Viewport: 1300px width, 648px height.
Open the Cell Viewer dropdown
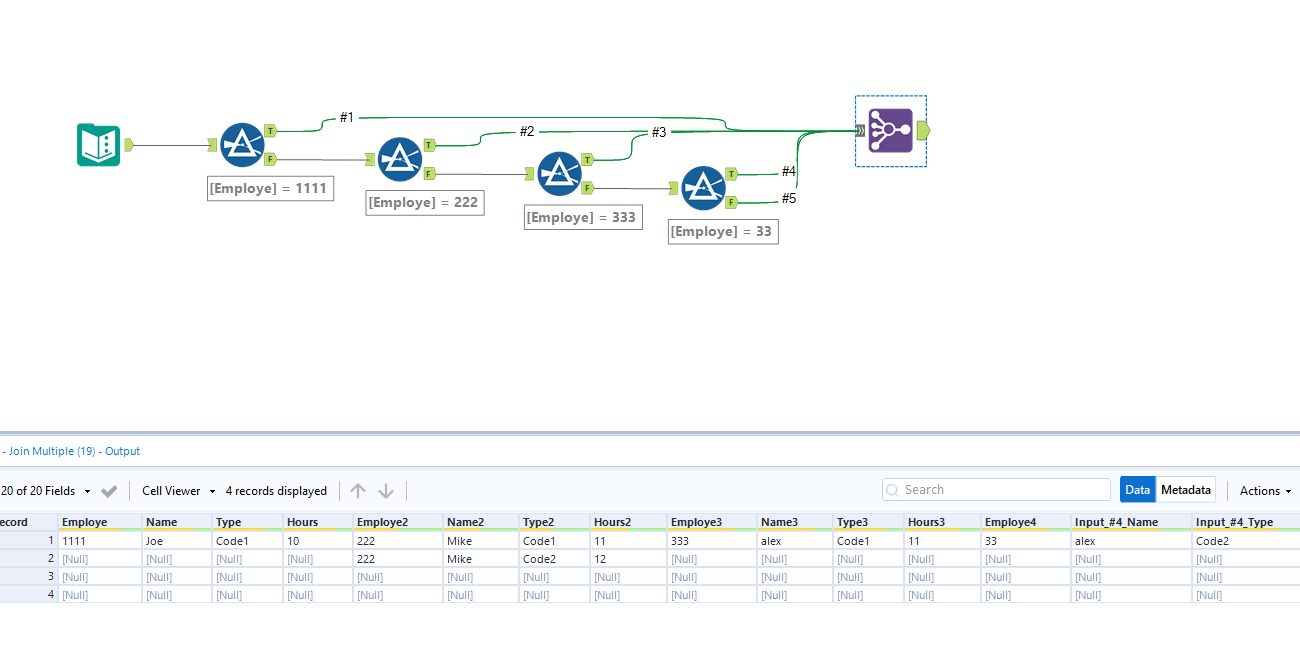pos(177,490)
